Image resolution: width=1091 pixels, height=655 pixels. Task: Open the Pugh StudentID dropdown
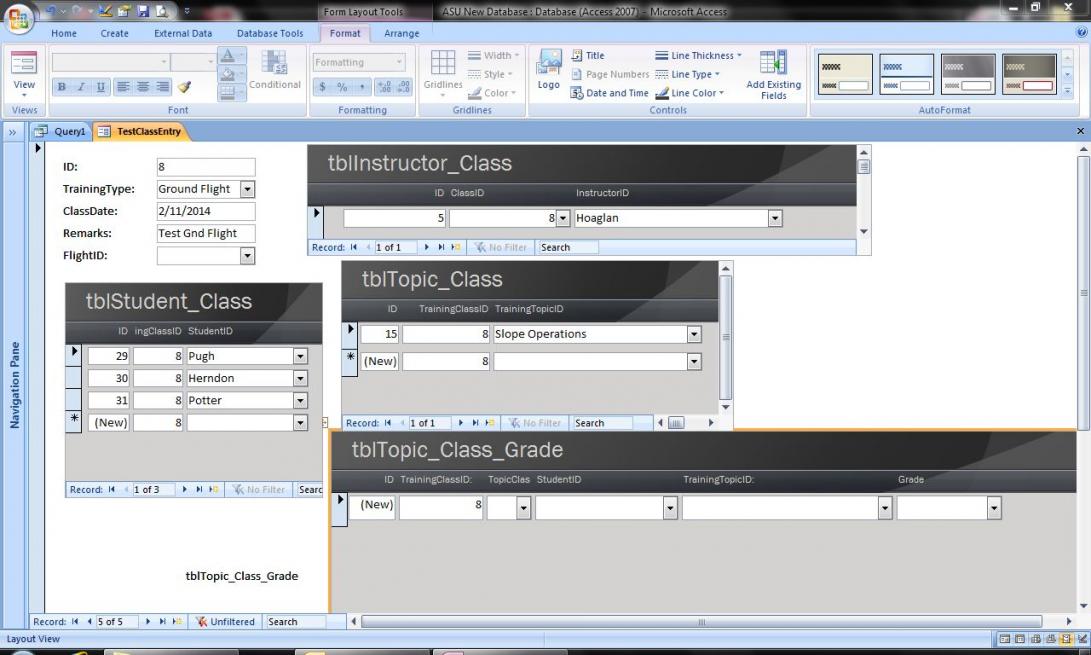[300, 356]
